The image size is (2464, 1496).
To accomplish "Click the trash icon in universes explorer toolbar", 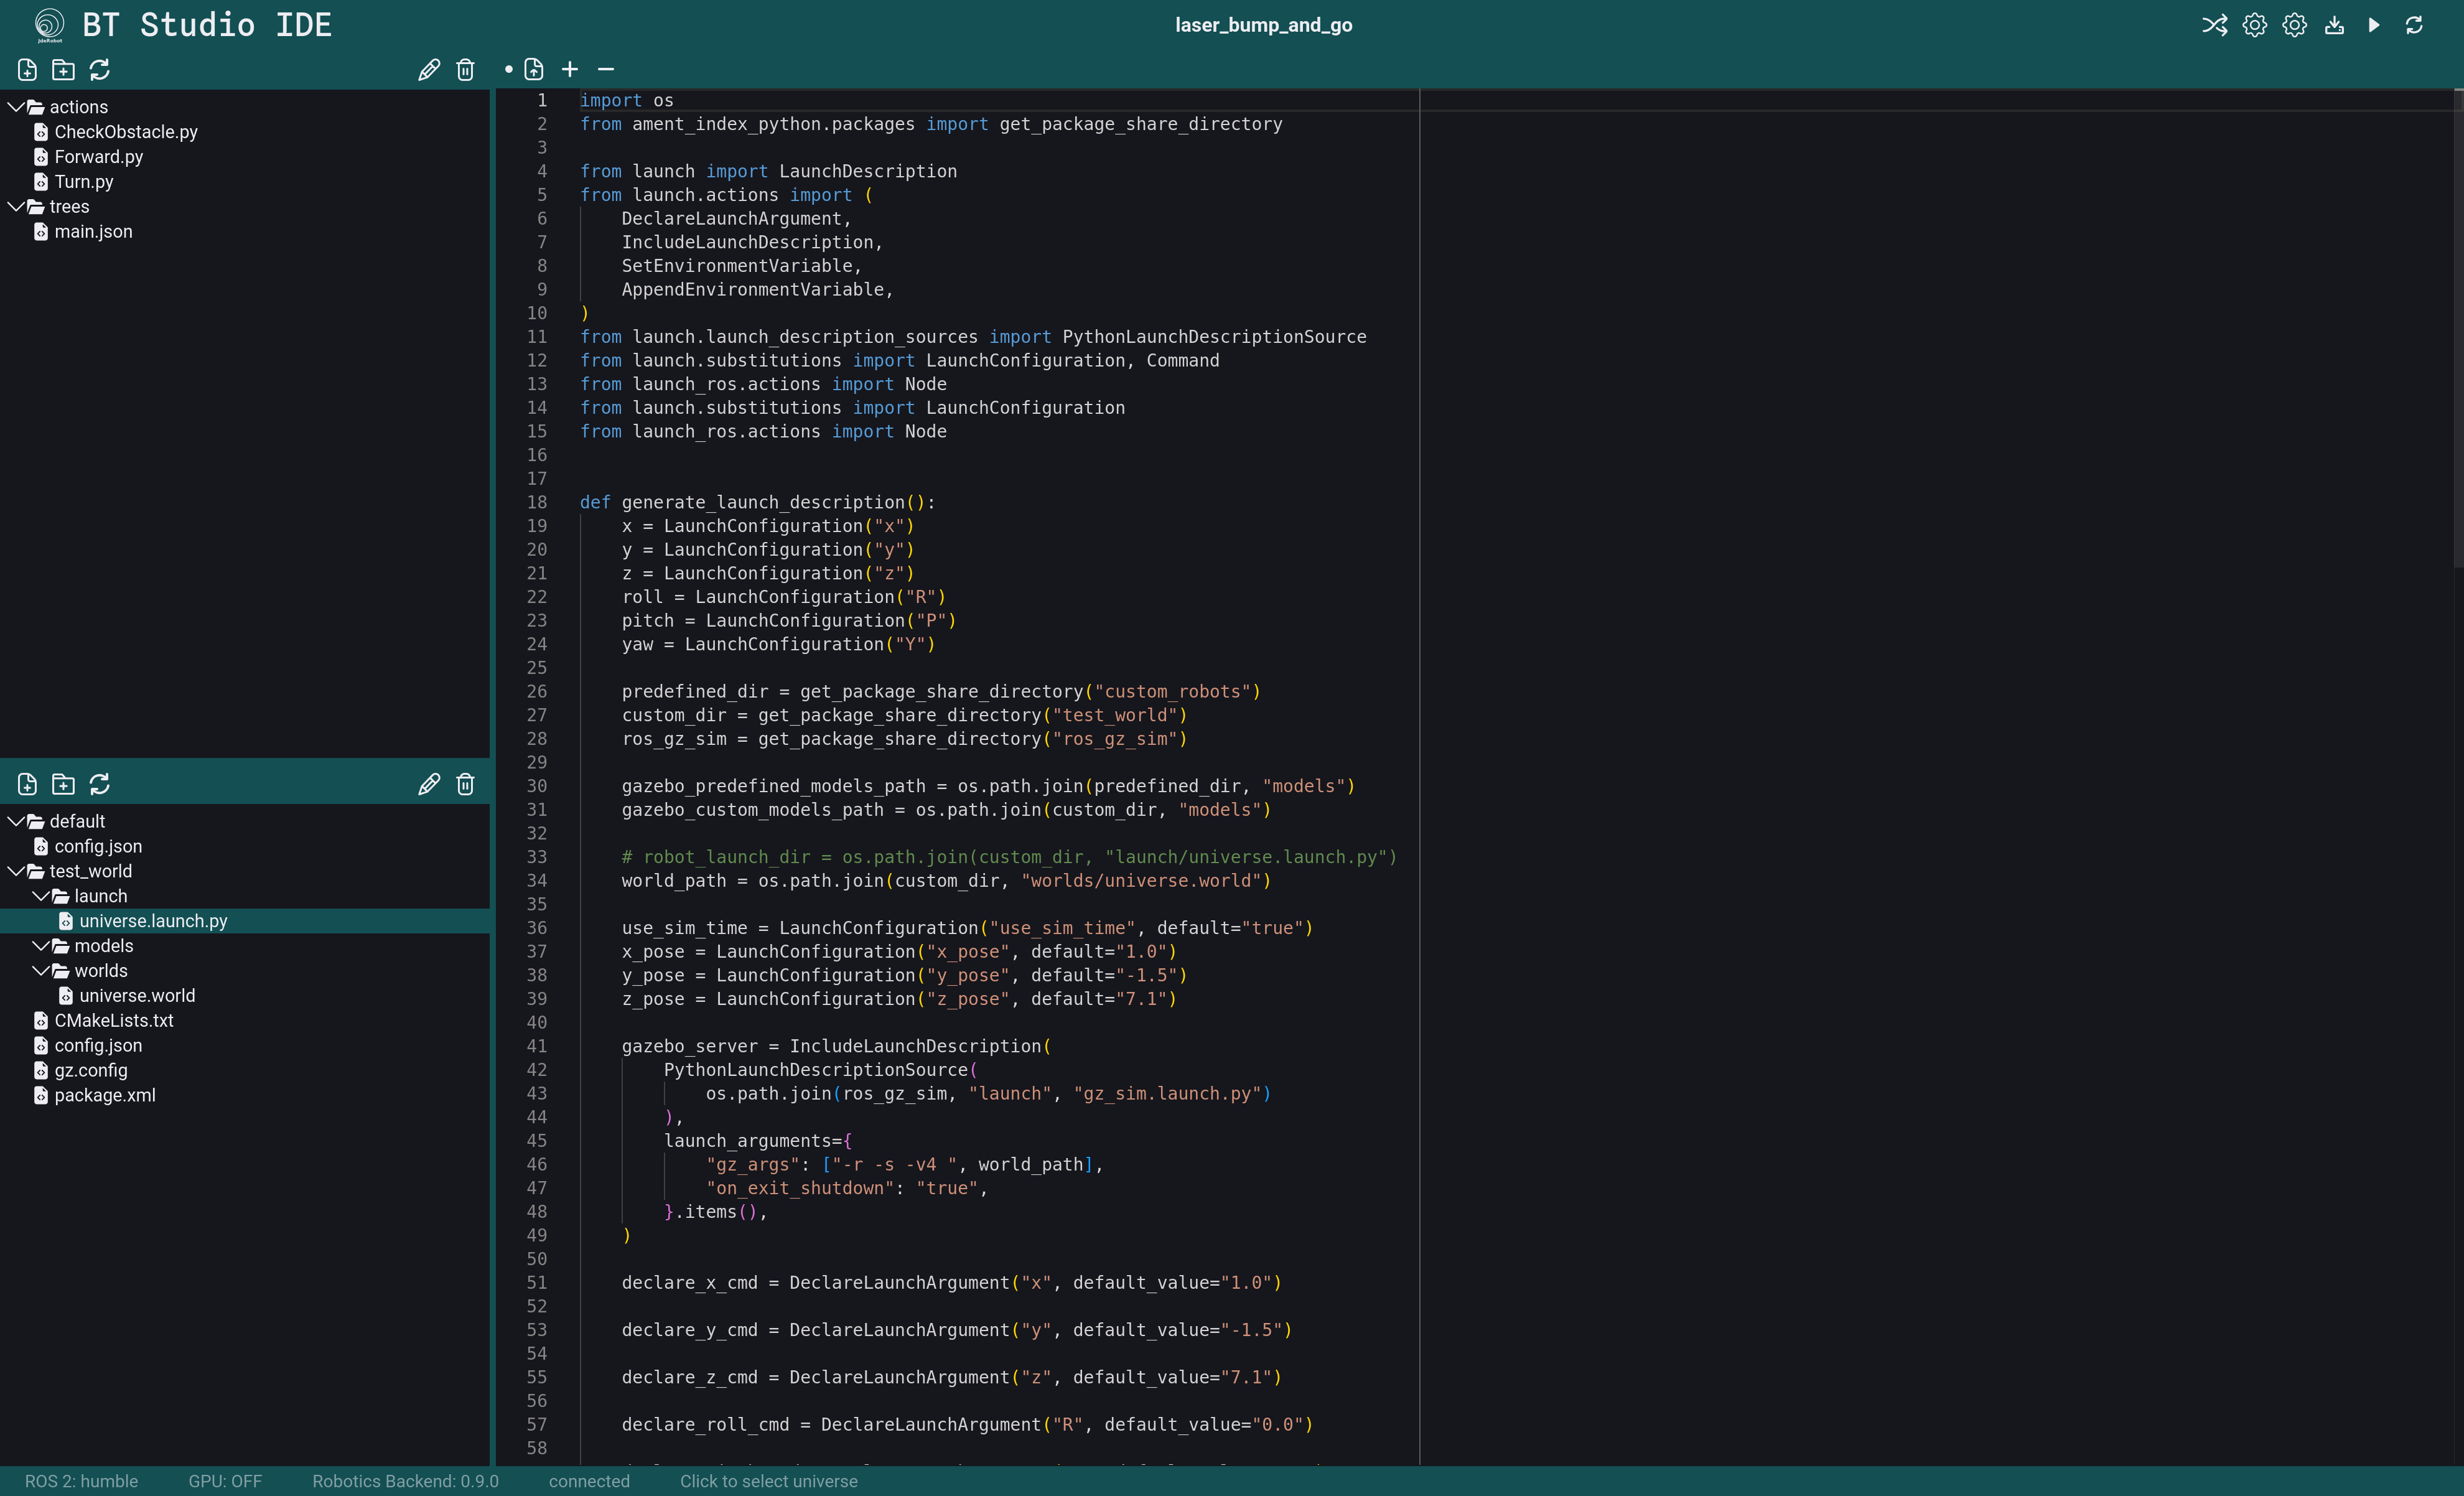I will coord(465,784).
